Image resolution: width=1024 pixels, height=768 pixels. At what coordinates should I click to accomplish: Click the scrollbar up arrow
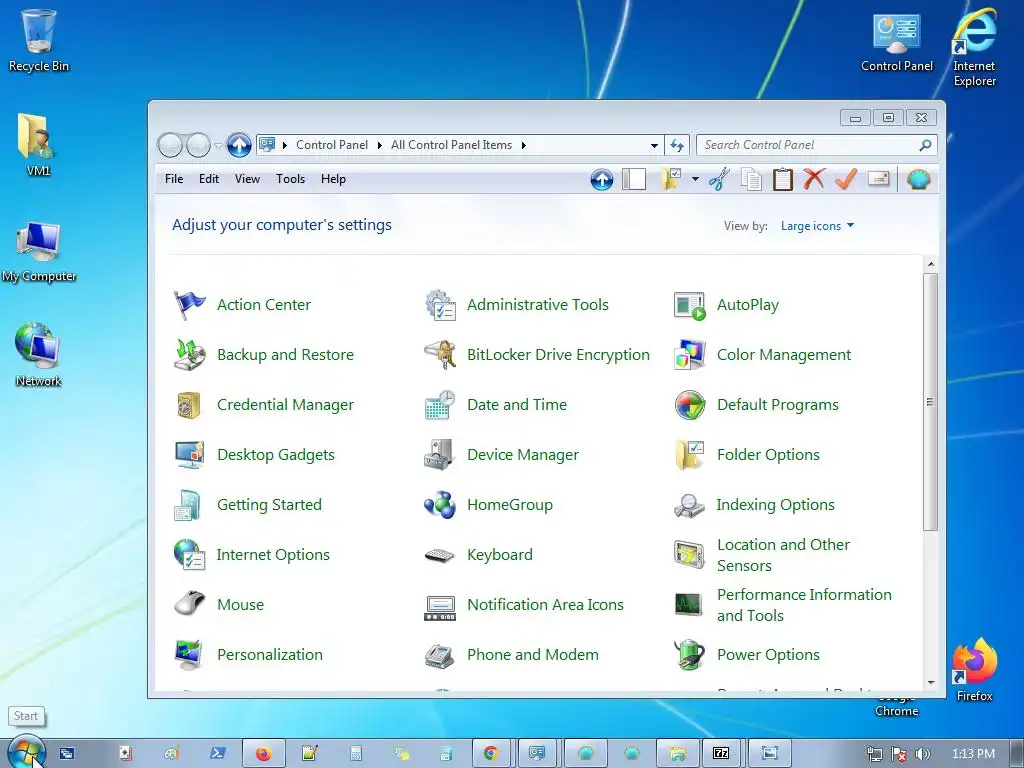(931, 264)
